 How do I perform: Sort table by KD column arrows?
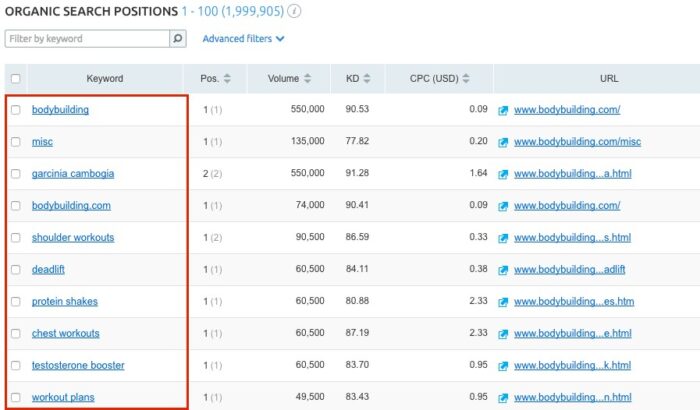click(x=367, y=79)
